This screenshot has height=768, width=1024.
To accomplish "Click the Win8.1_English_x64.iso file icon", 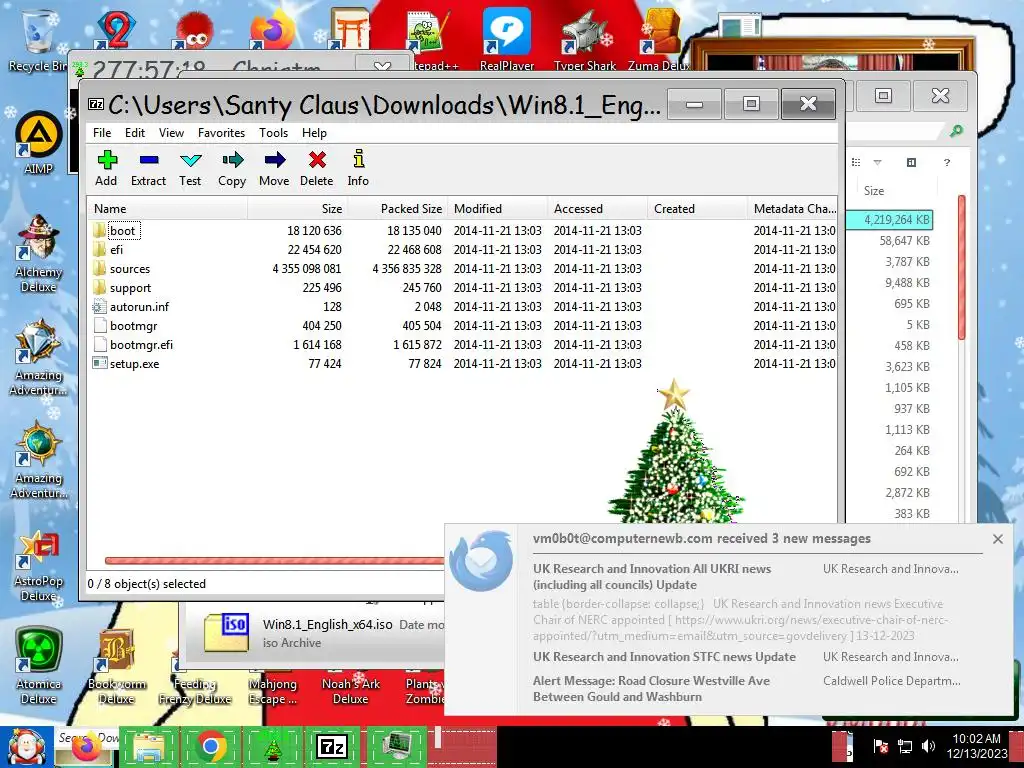I will 226,632.
